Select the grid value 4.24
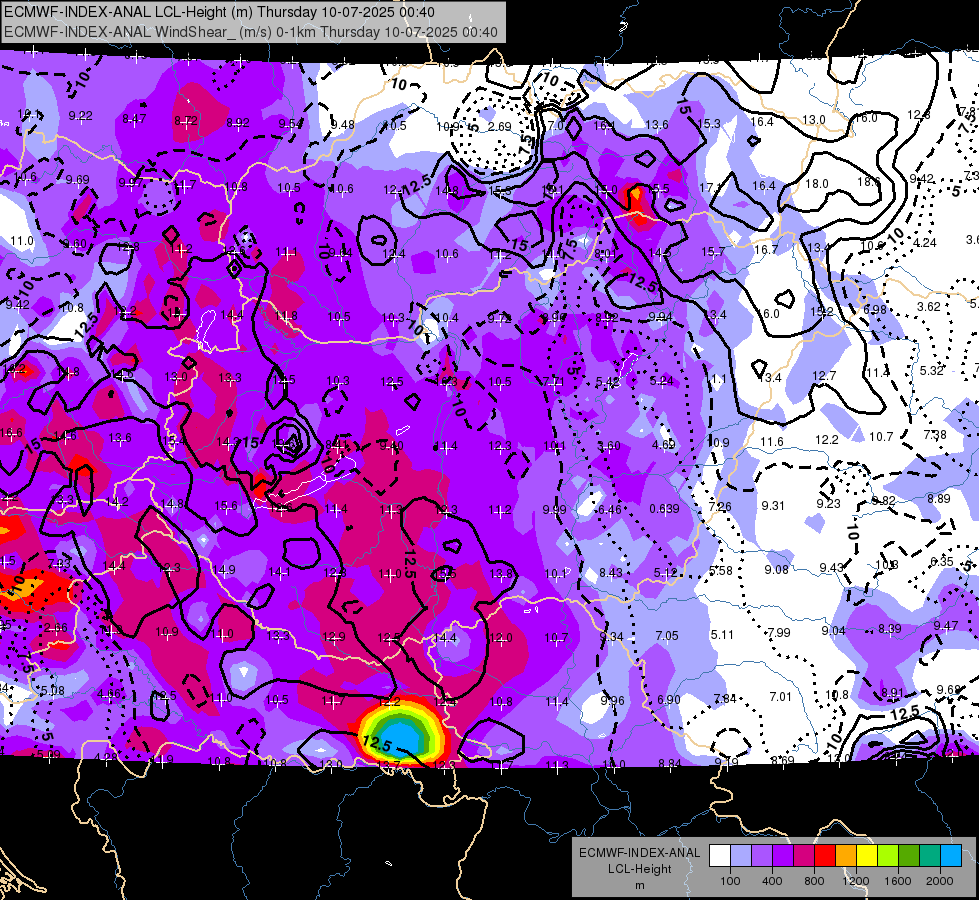Viewport: 979px width, 900px height. tap(925, 242)
